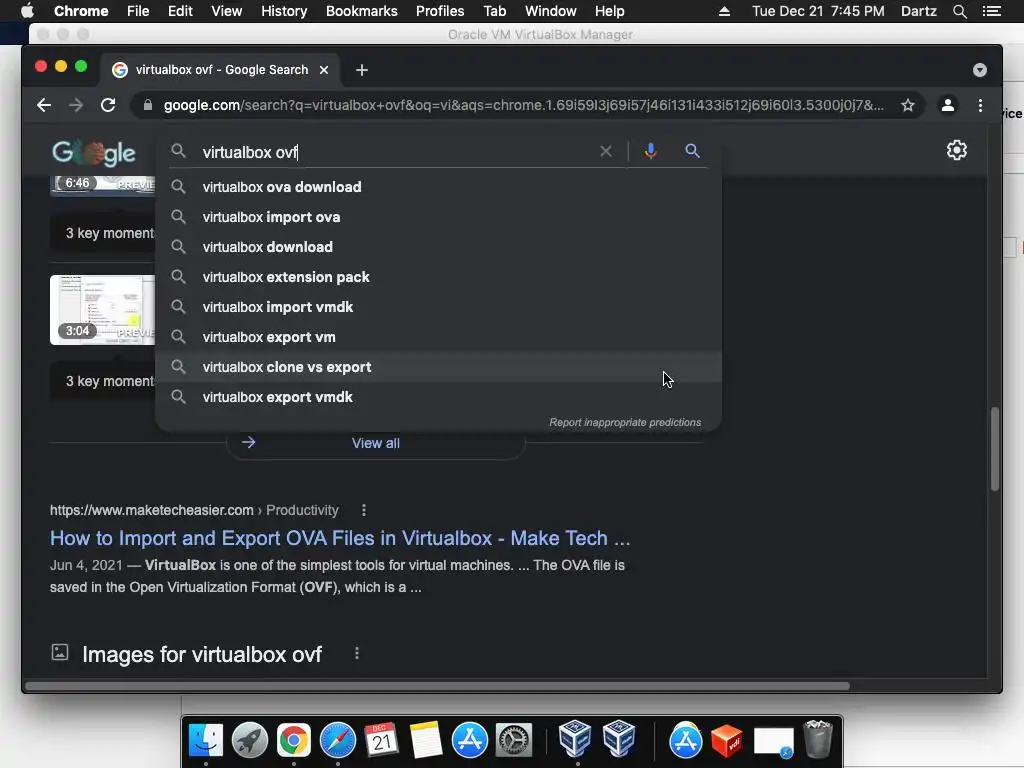1024x768 pixels.
Task: Click the eject icon in the menu bar
Action: 724,11
